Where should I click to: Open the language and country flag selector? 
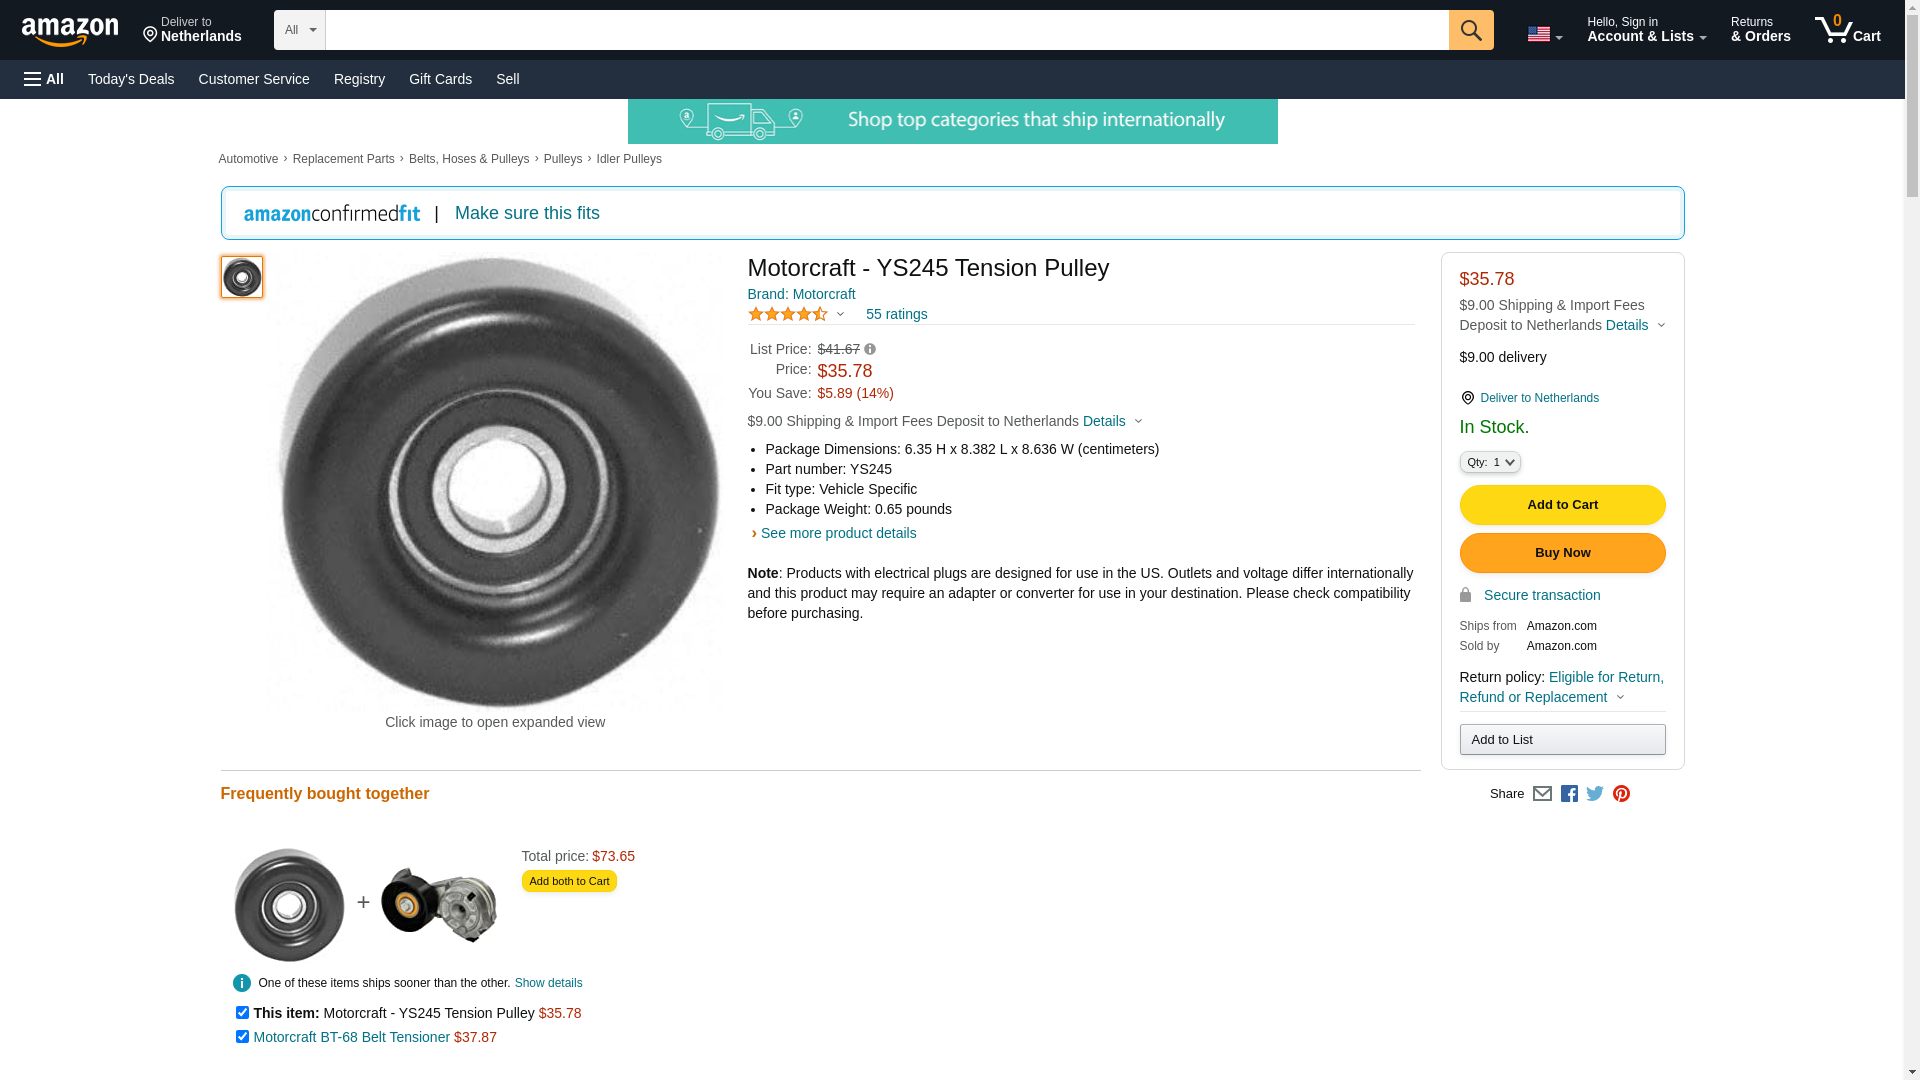point(1544,34)
